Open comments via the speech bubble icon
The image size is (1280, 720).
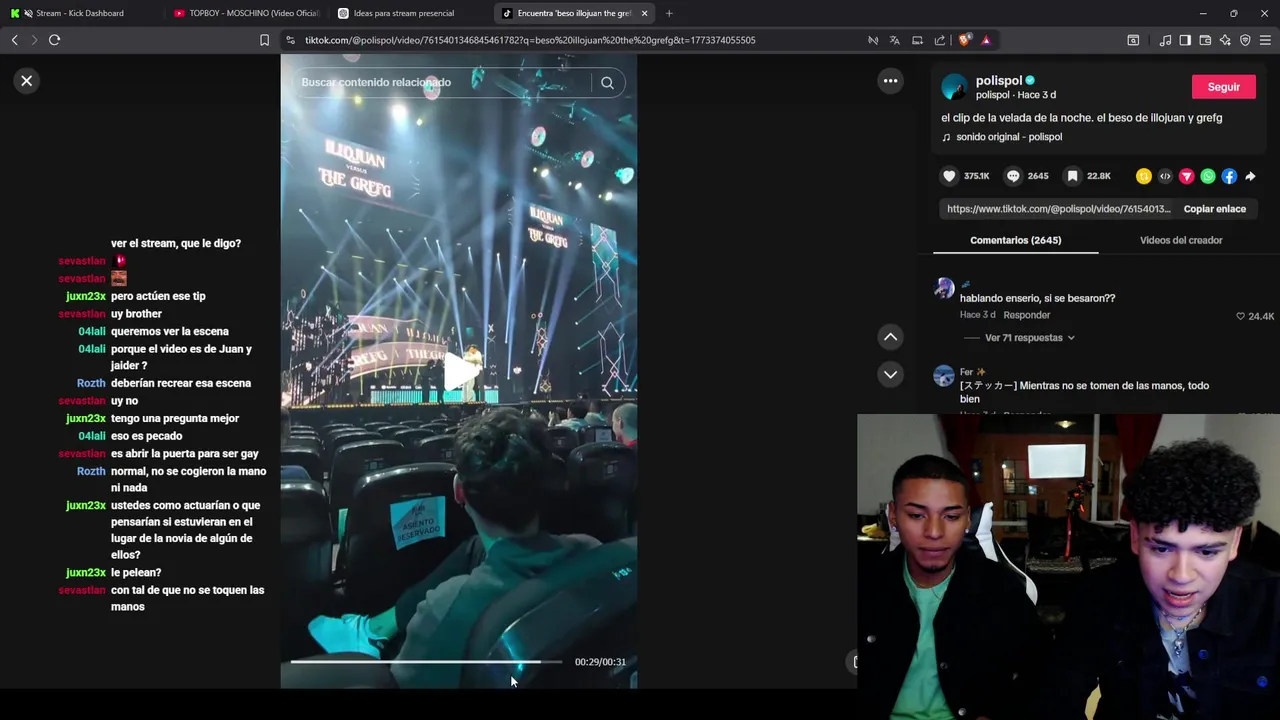click(x=1013, y=176)
